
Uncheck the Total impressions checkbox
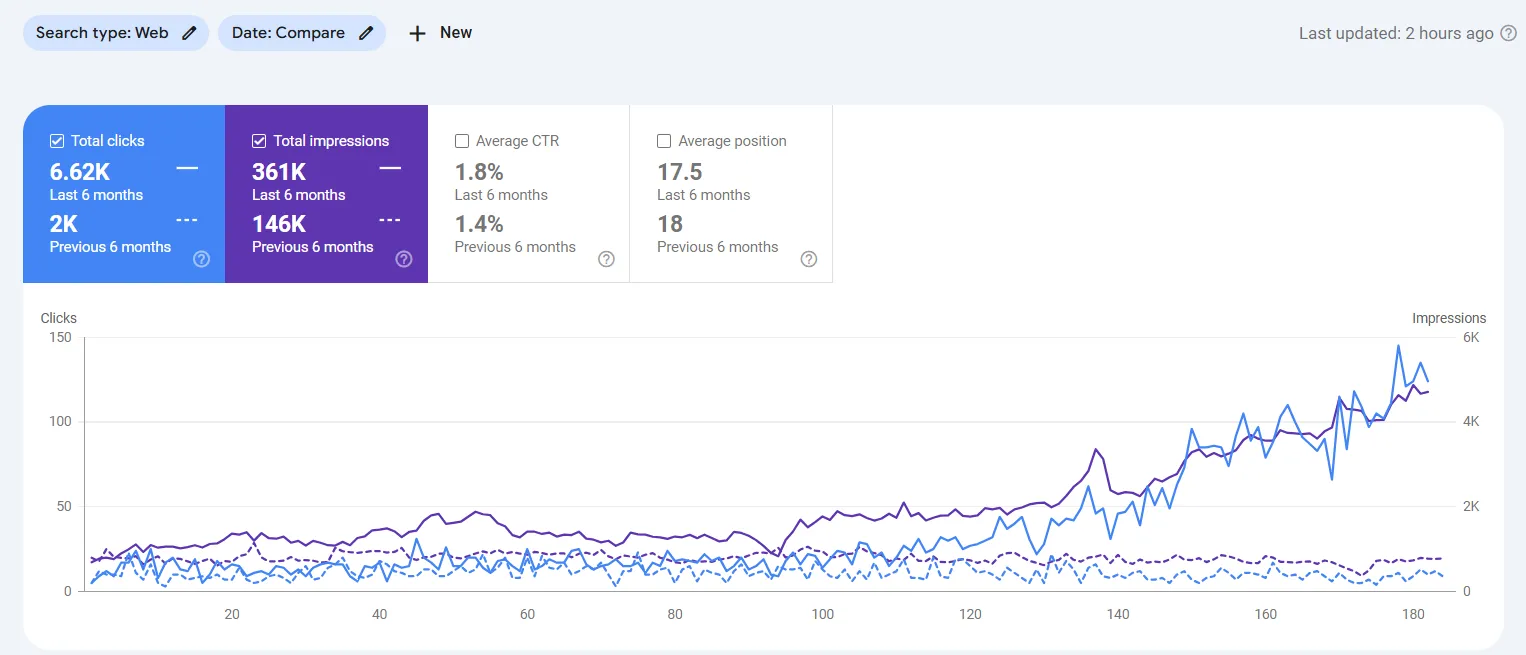[x=259, y=141]
